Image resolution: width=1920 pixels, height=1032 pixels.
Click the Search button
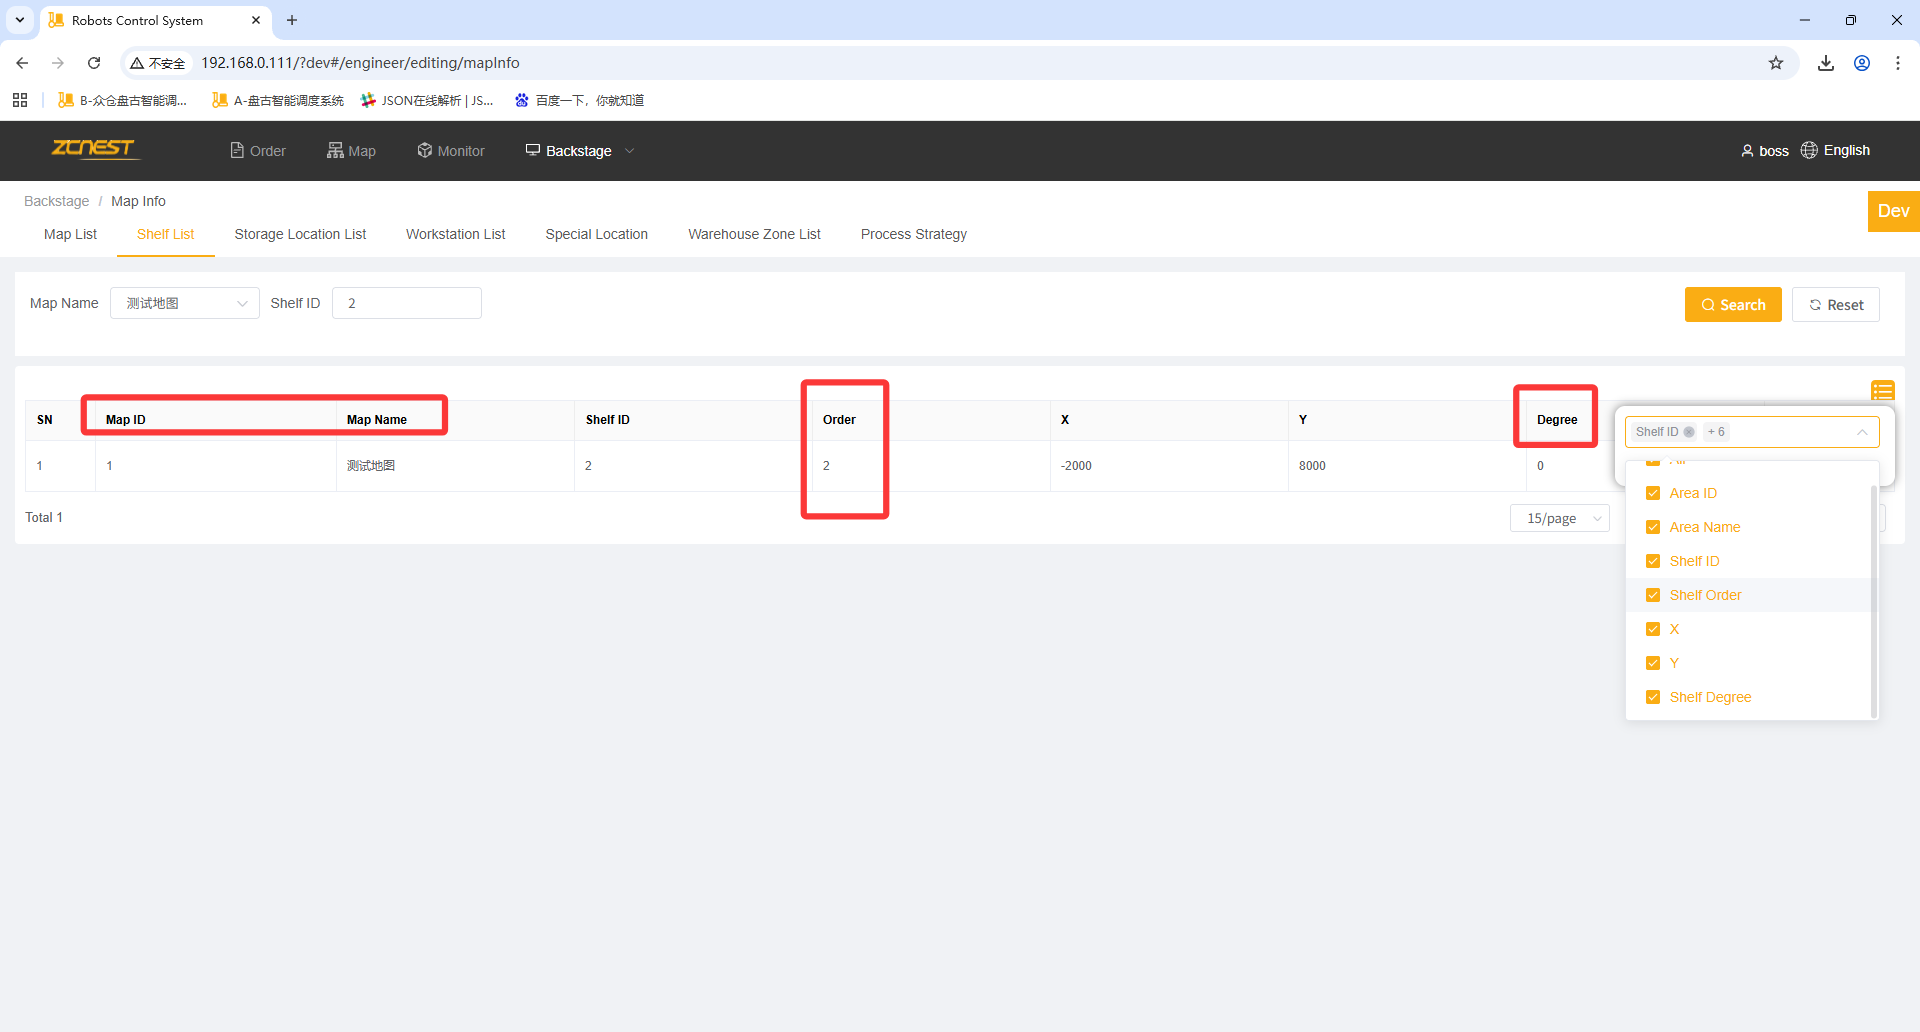tap(1733, 305)
